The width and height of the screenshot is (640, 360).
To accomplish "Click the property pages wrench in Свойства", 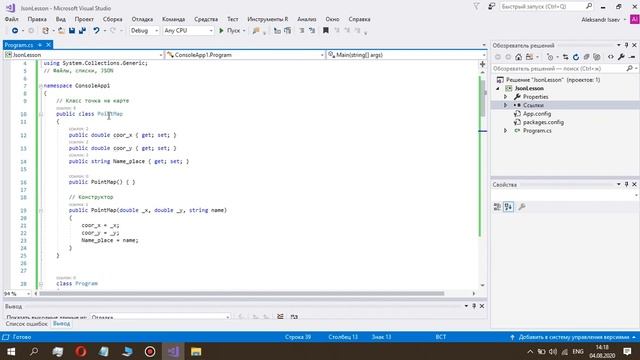I will point(522,207).
